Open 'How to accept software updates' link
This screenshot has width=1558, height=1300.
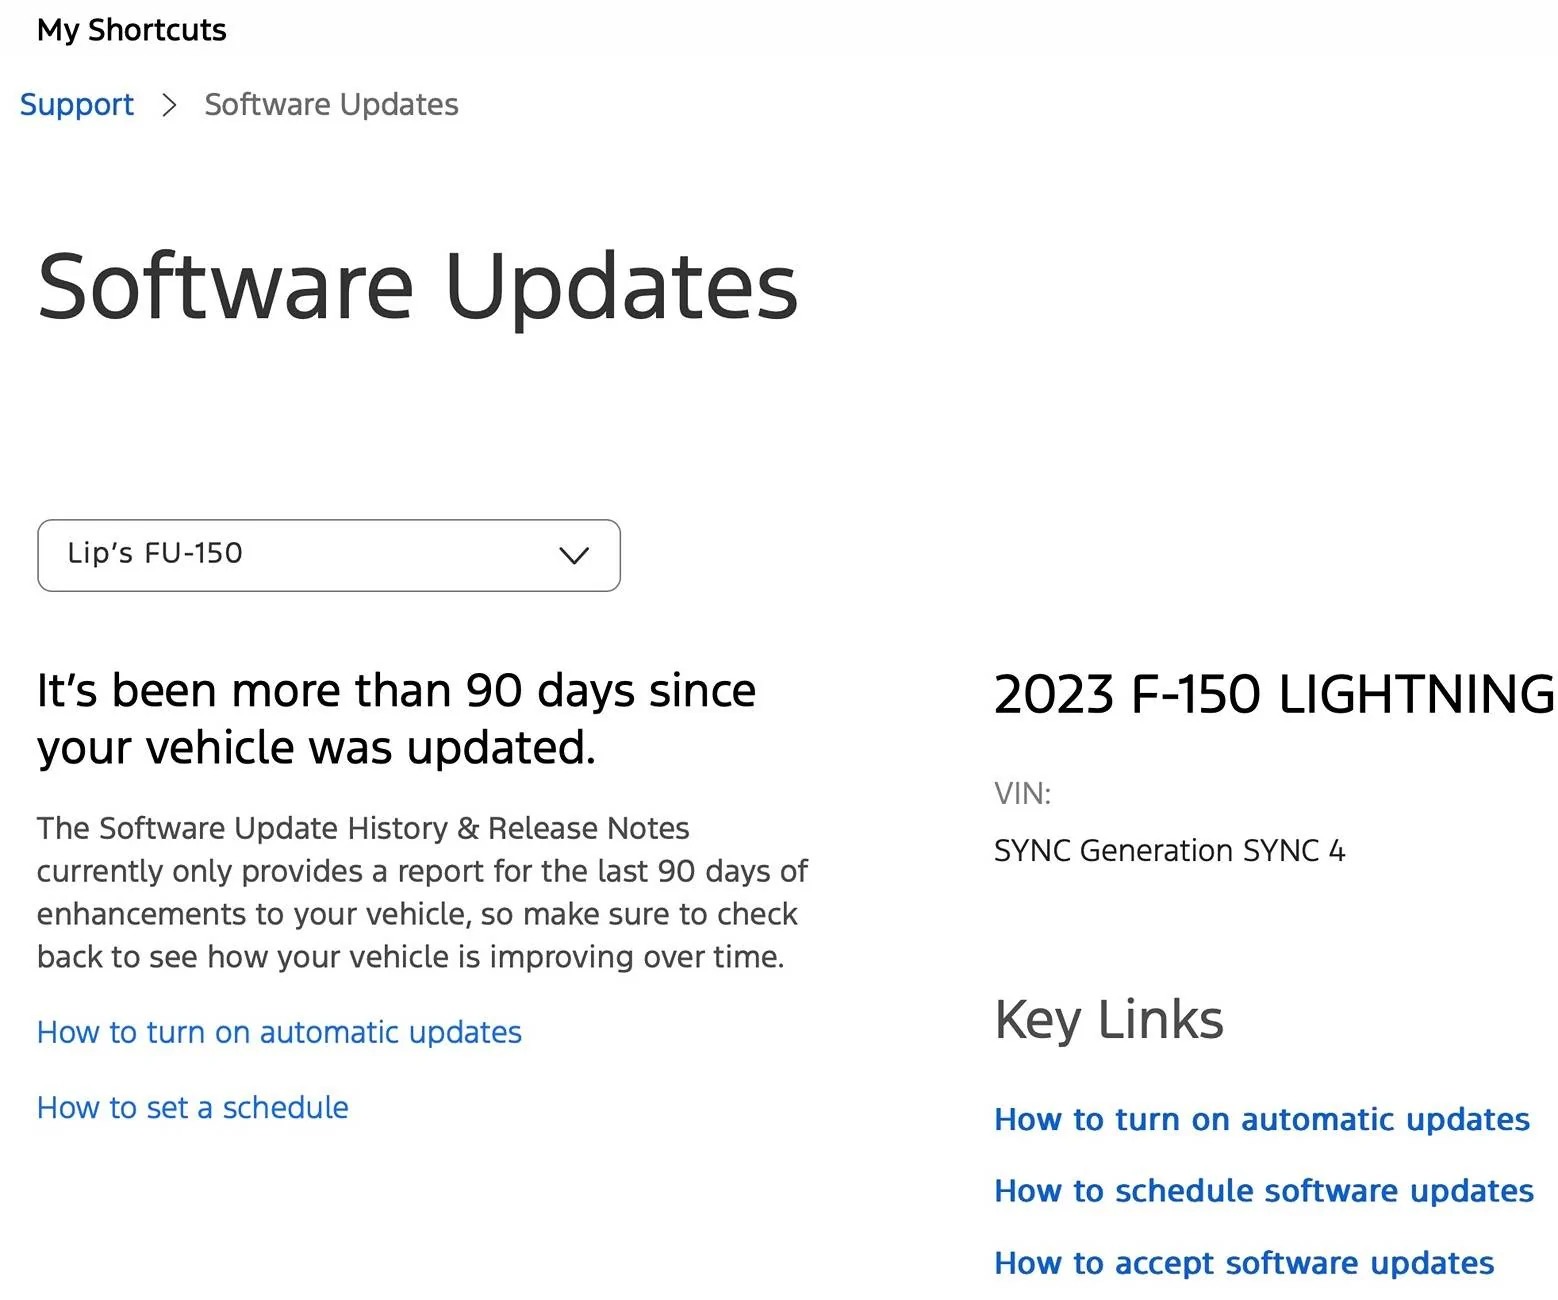tap(1243, 1263)
